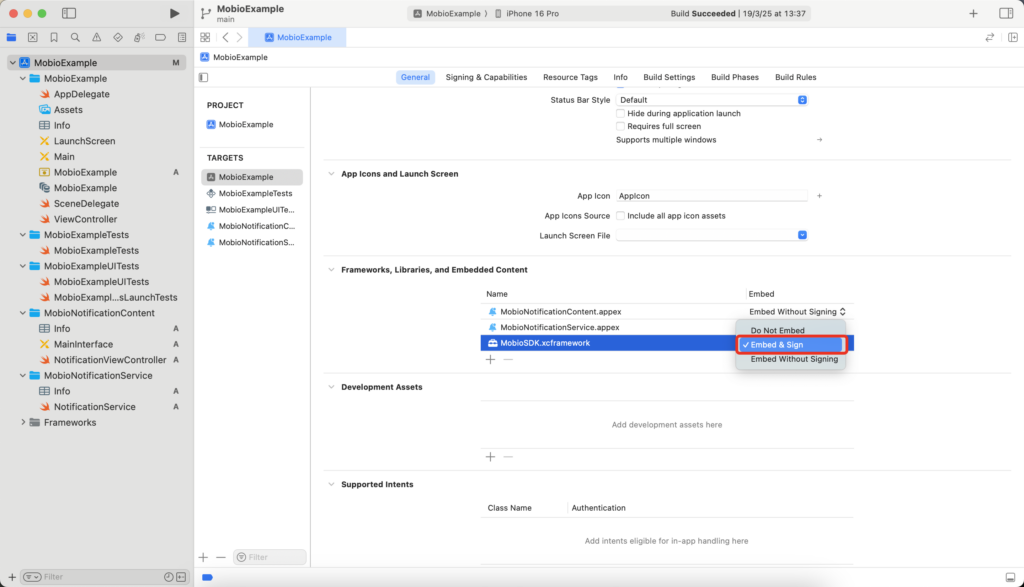Go back with the left chevron arrow
1024x587 pixels.
click(226, 37)
